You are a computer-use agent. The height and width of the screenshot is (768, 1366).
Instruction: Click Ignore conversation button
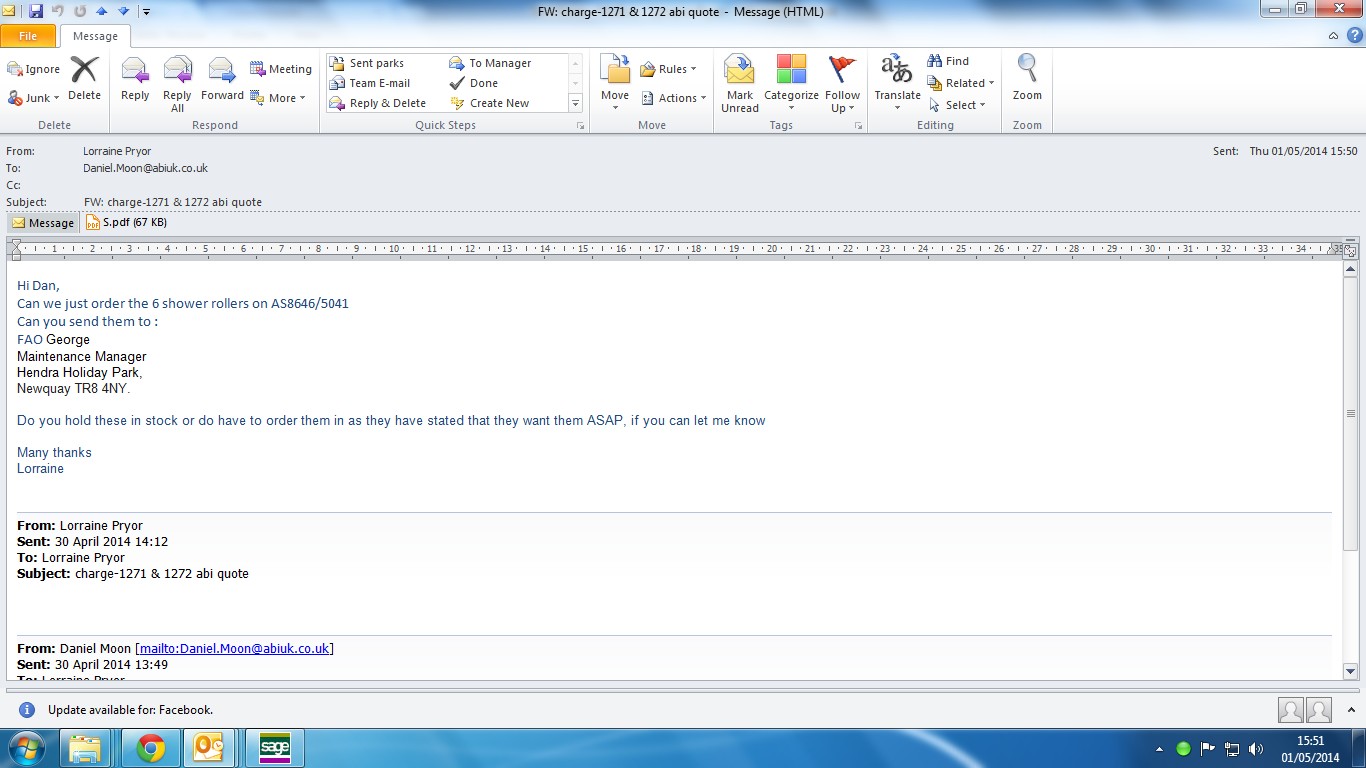coord(34,69)
